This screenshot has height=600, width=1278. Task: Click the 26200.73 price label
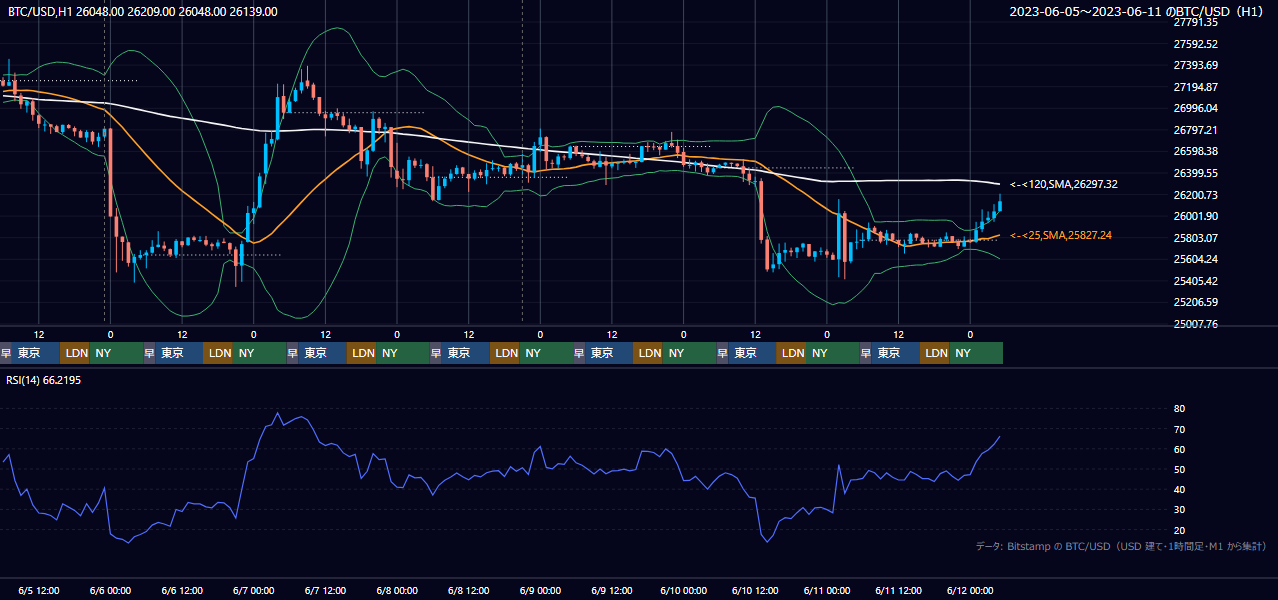tap(1195, 195)
